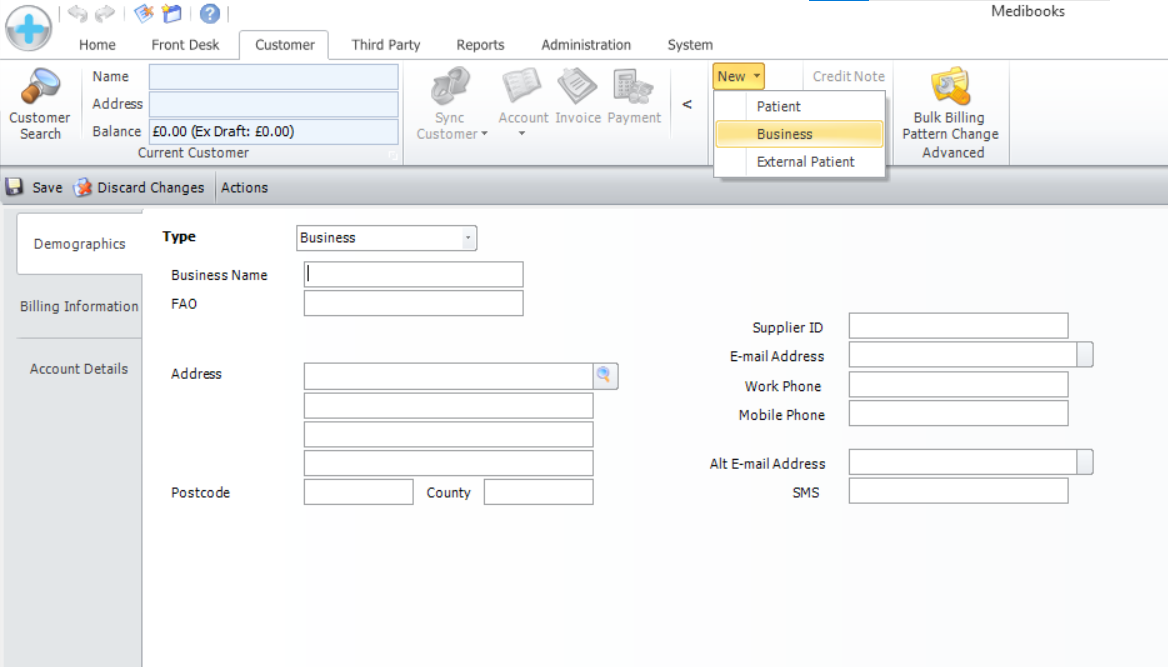The width and height of the screenshot is (1168, 667).
Task: Click the Actions button in toolbar
Action: (x=244, y=187)
